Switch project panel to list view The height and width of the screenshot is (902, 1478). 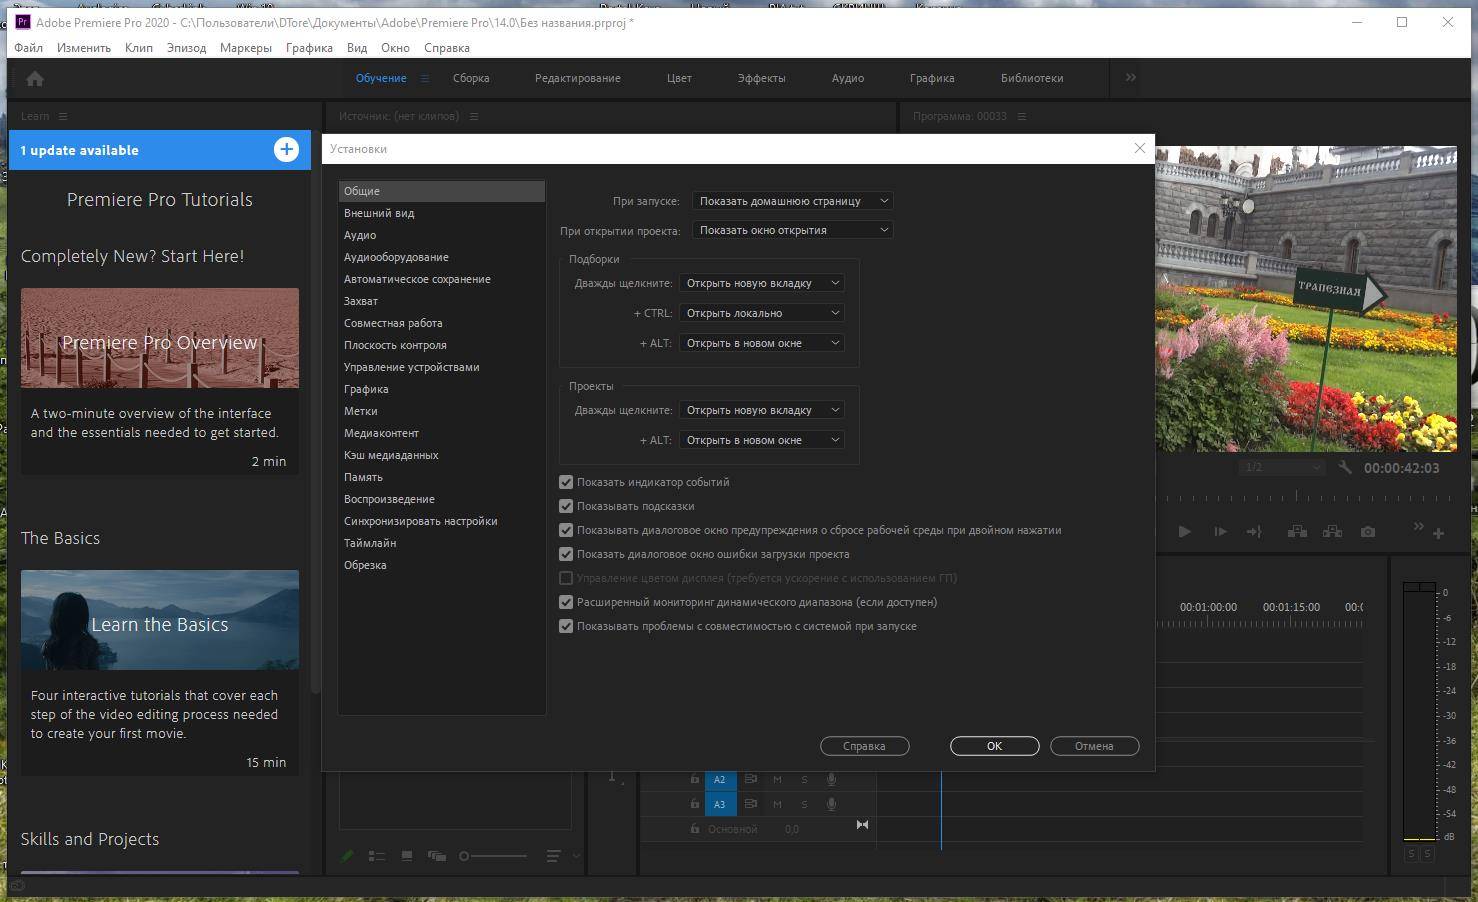[x=377, y=856]
